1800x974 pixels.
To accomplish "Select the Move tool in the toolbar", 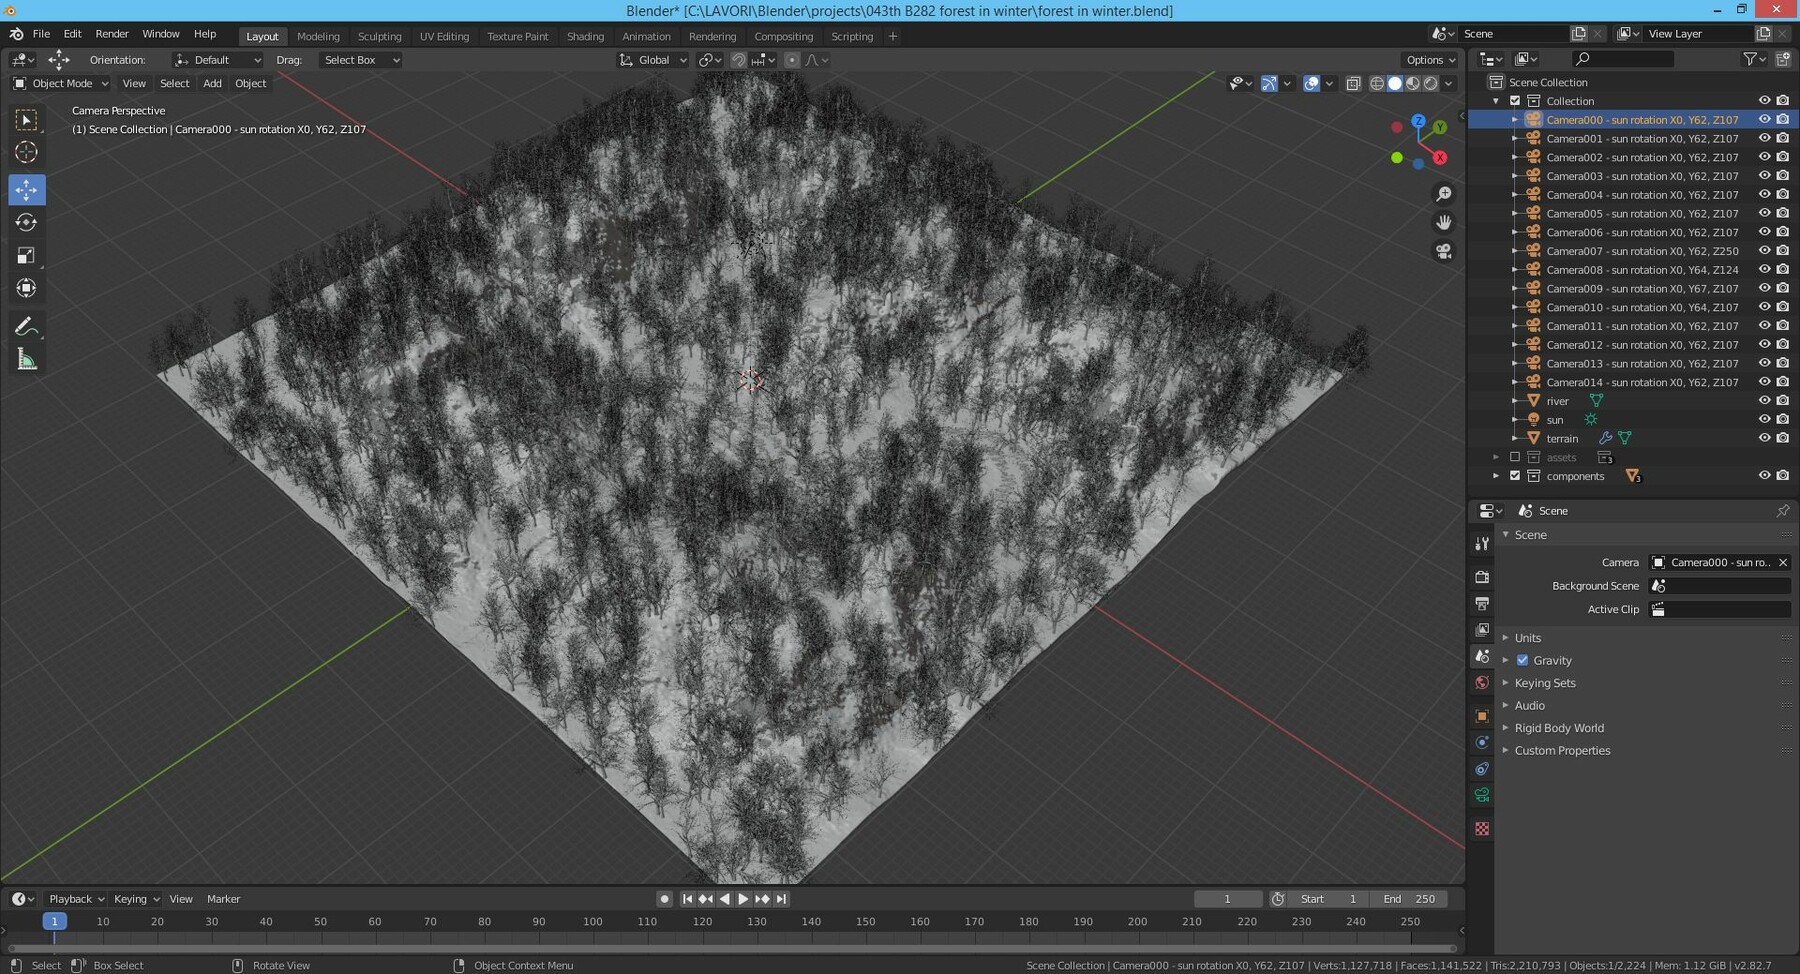I will coord(26,189).
